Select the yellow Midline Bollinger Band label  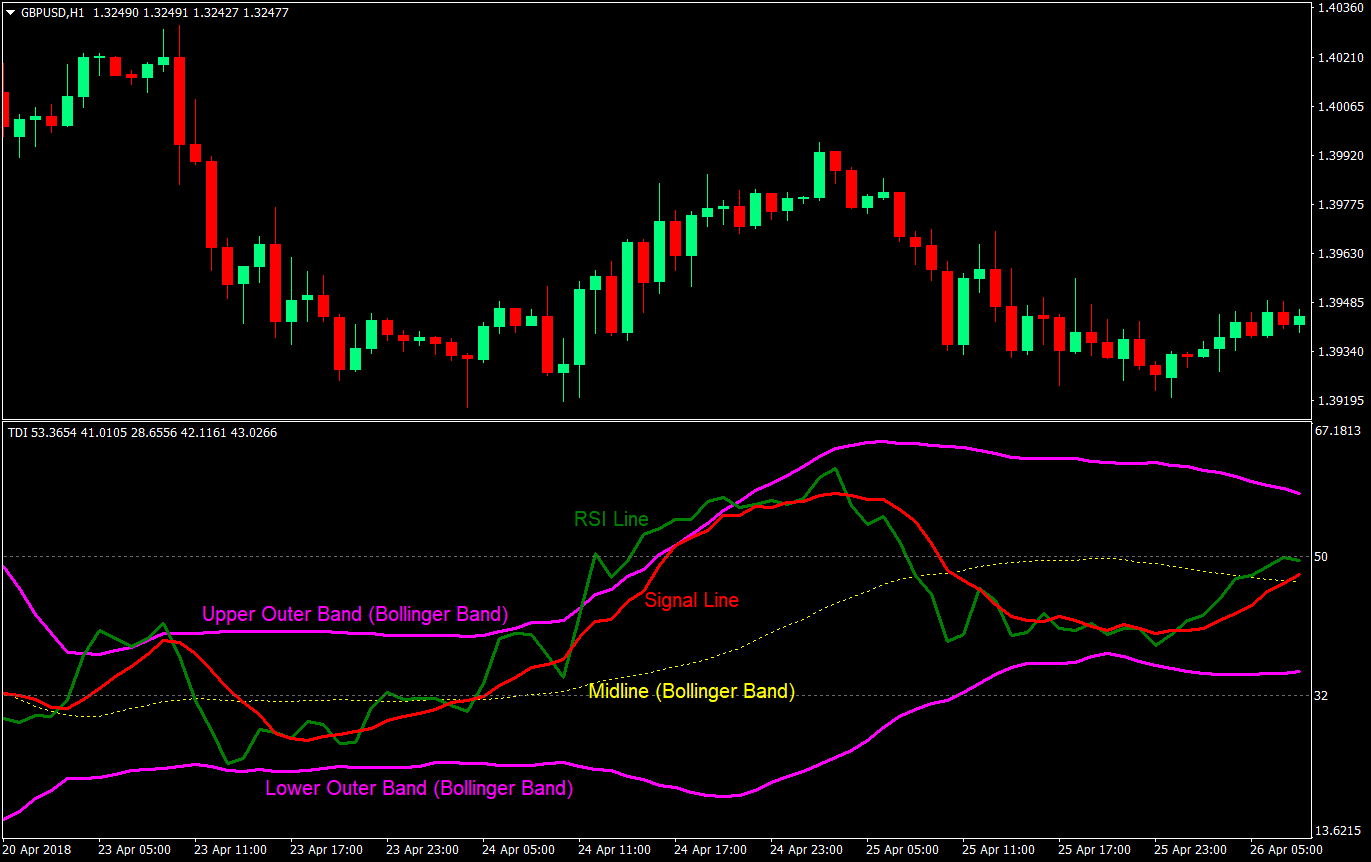690,691
